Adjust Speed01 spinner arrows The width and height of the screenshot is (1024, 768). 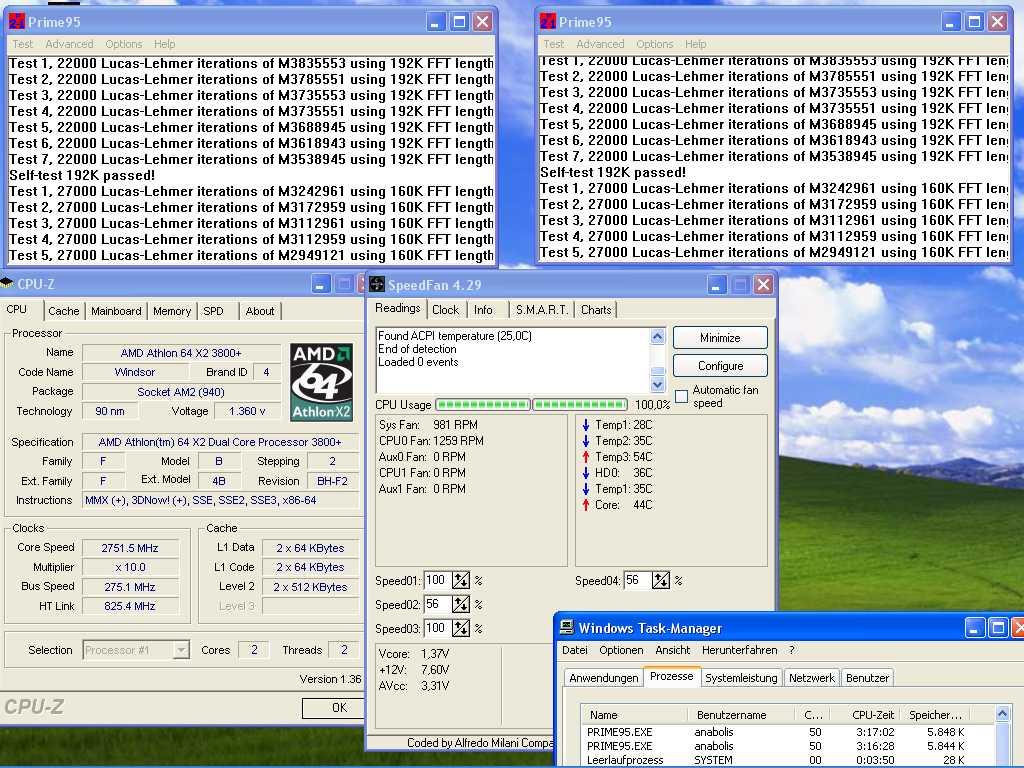[460, 580]
